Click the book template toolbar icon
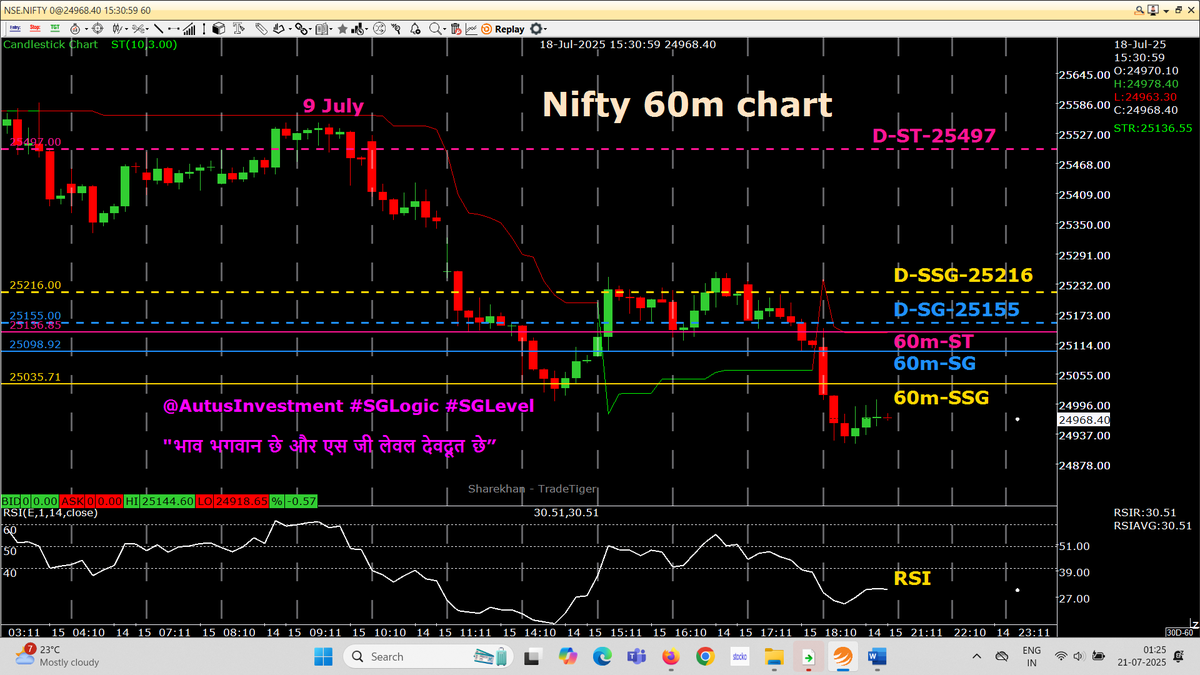The image size is (1200, 675). [321, 29]
